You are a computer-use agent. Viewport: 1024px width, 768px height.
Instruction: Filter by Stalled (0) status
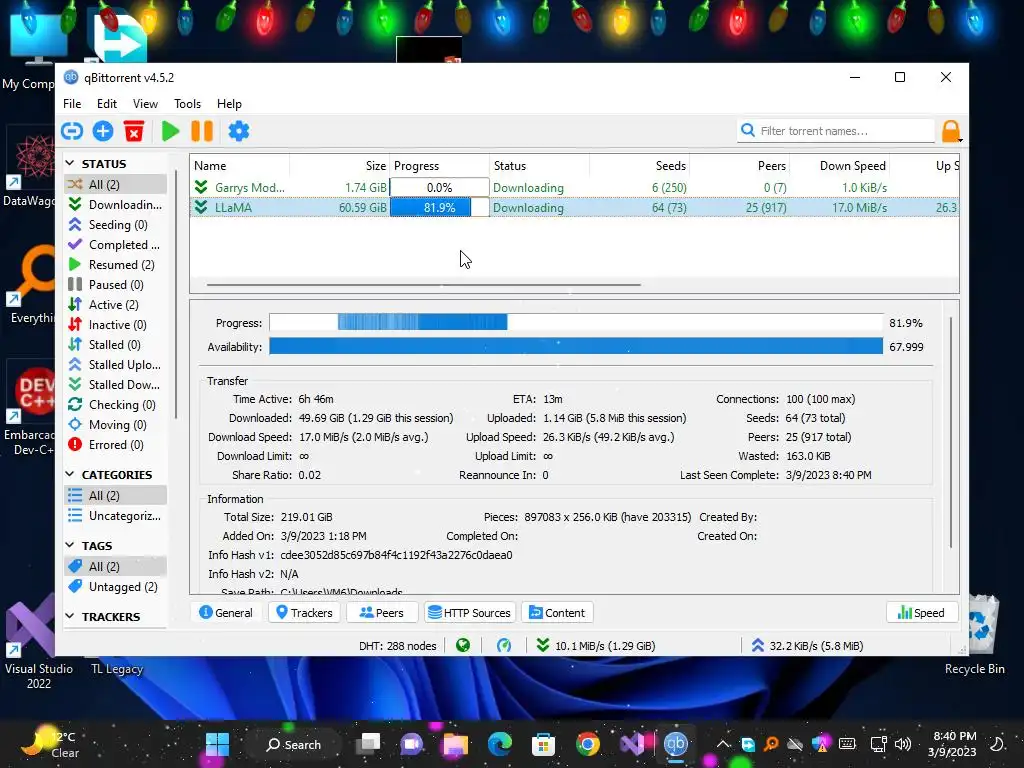point(116,345)
